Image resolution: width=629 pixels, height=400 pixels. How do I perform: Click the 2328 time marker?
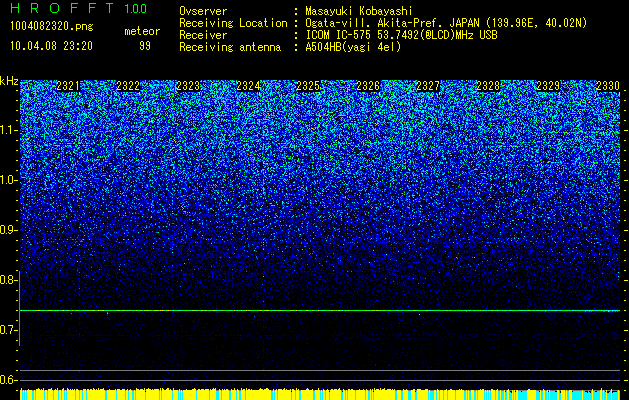488,86
